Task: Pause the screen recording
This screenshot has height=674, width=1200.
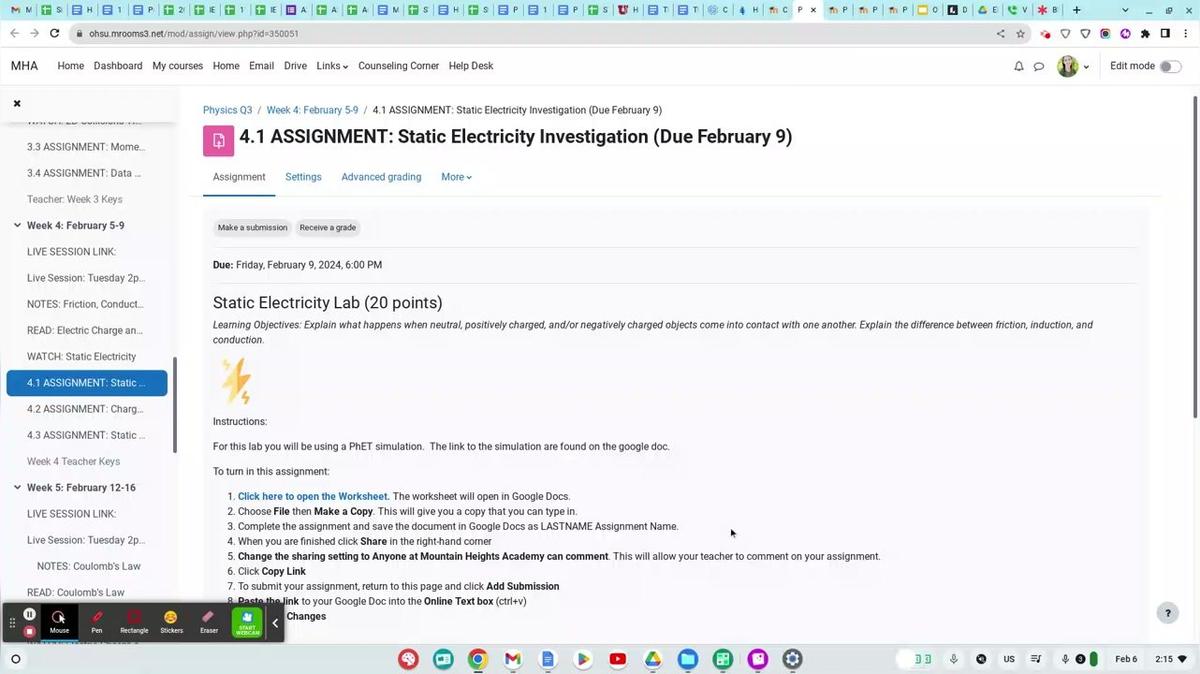Action: 30,614
